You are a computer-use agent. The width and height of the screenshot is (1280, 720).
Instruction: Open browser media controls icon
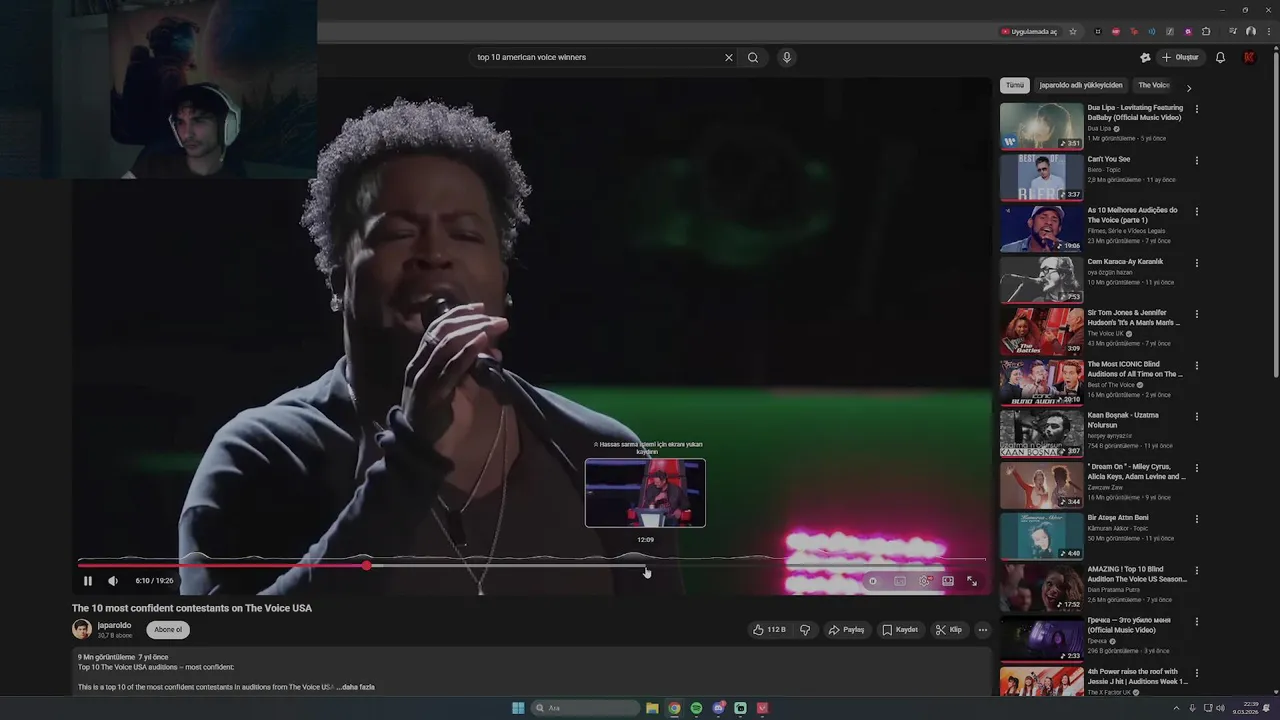1233,31
